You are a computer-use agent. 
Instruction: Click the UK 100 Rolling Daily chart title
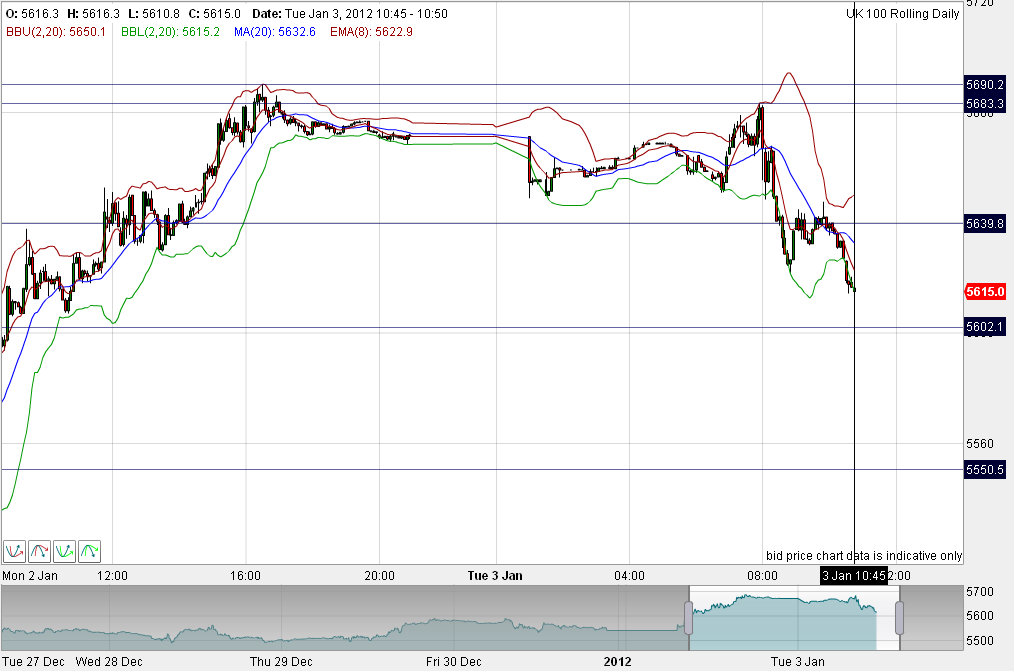tap(903, 14)
